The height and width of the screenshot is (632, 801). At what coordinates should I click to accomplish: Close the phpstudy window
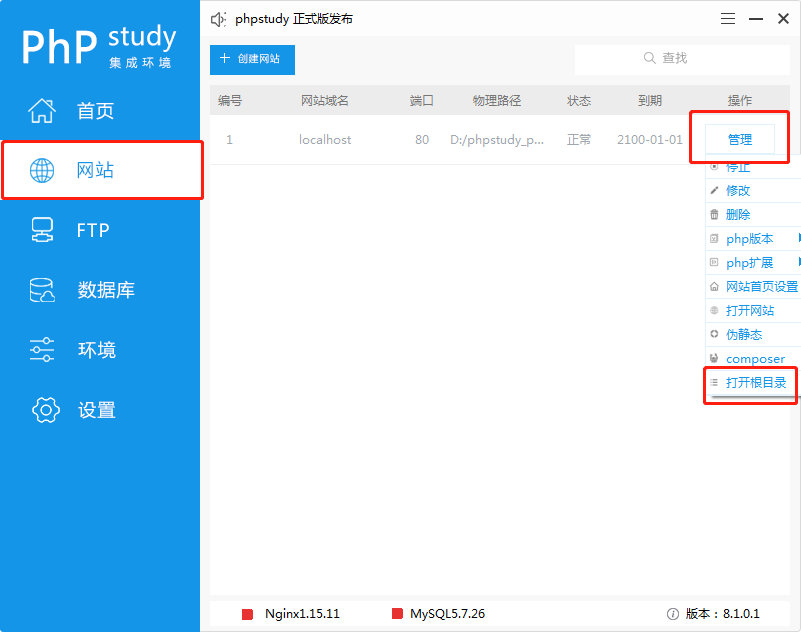[x=783, y=19]
